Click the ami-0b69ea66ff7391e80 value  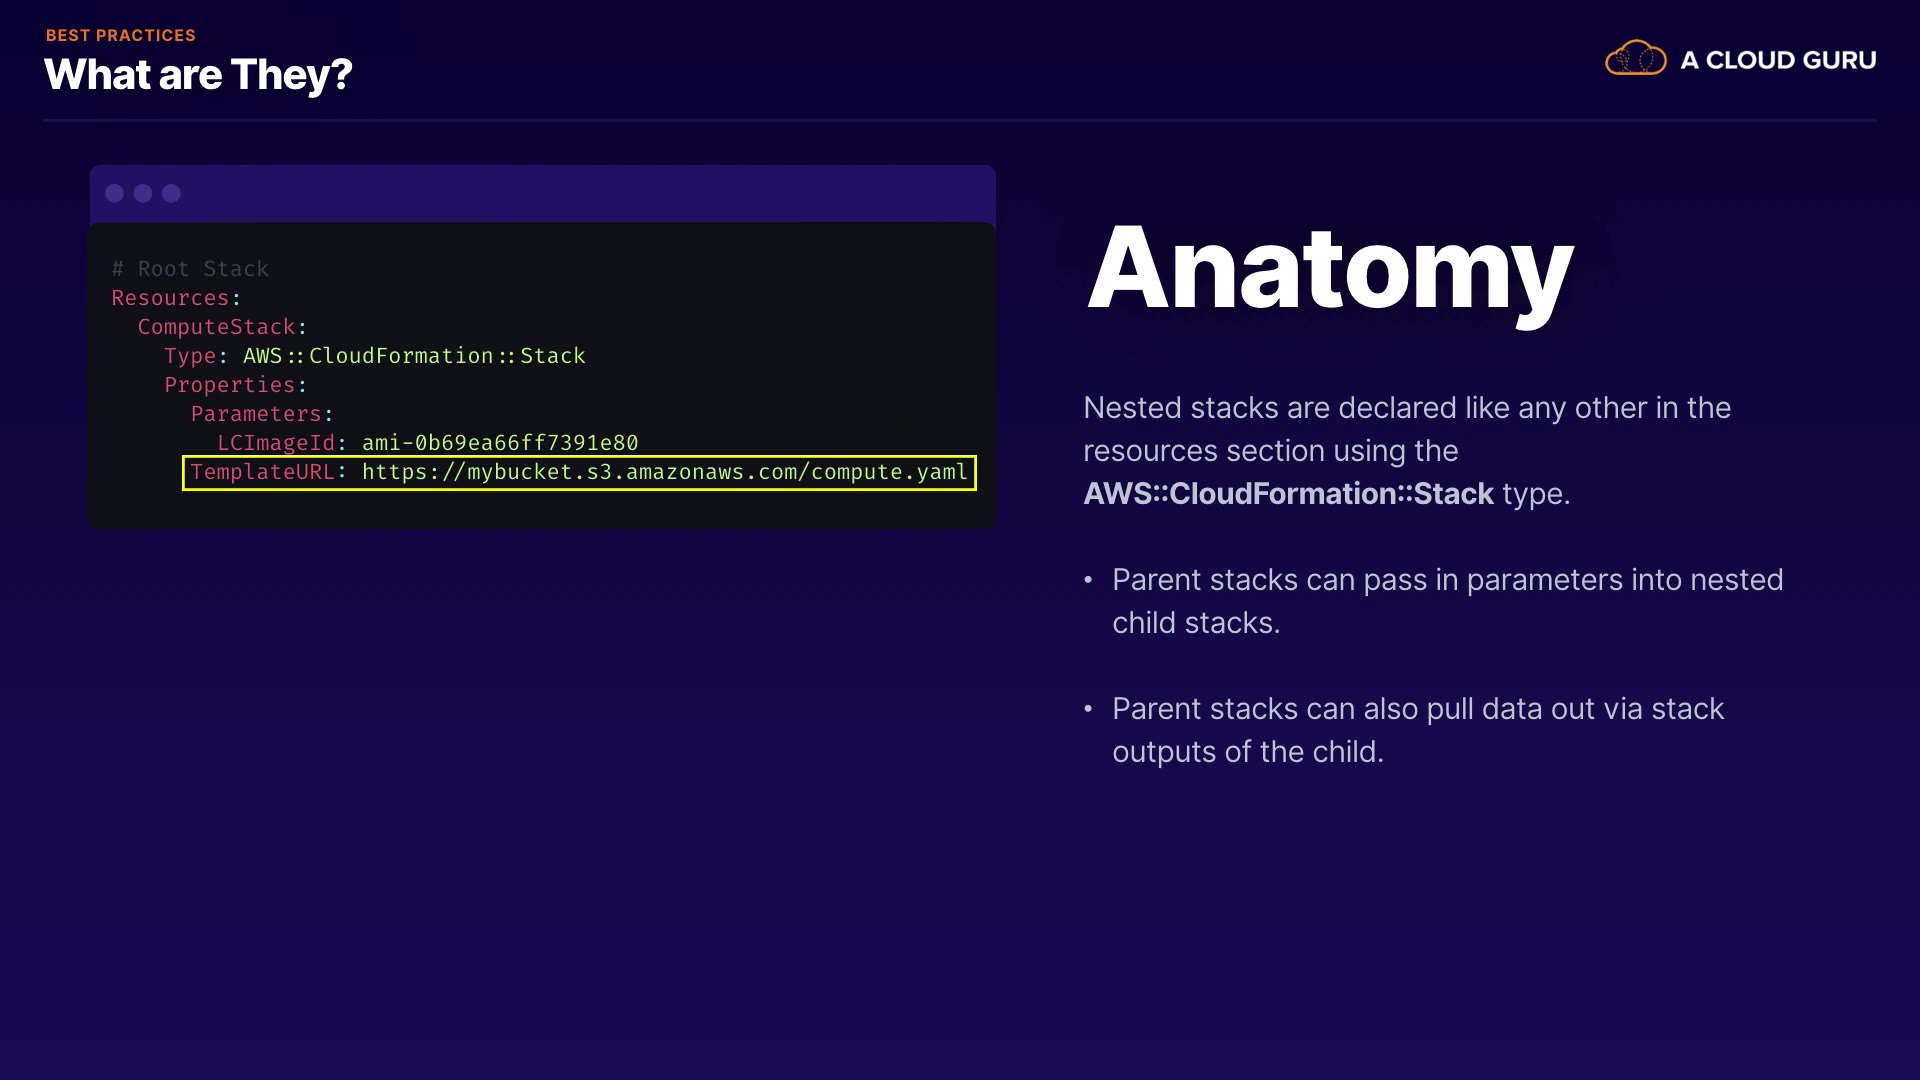(500, 443)
